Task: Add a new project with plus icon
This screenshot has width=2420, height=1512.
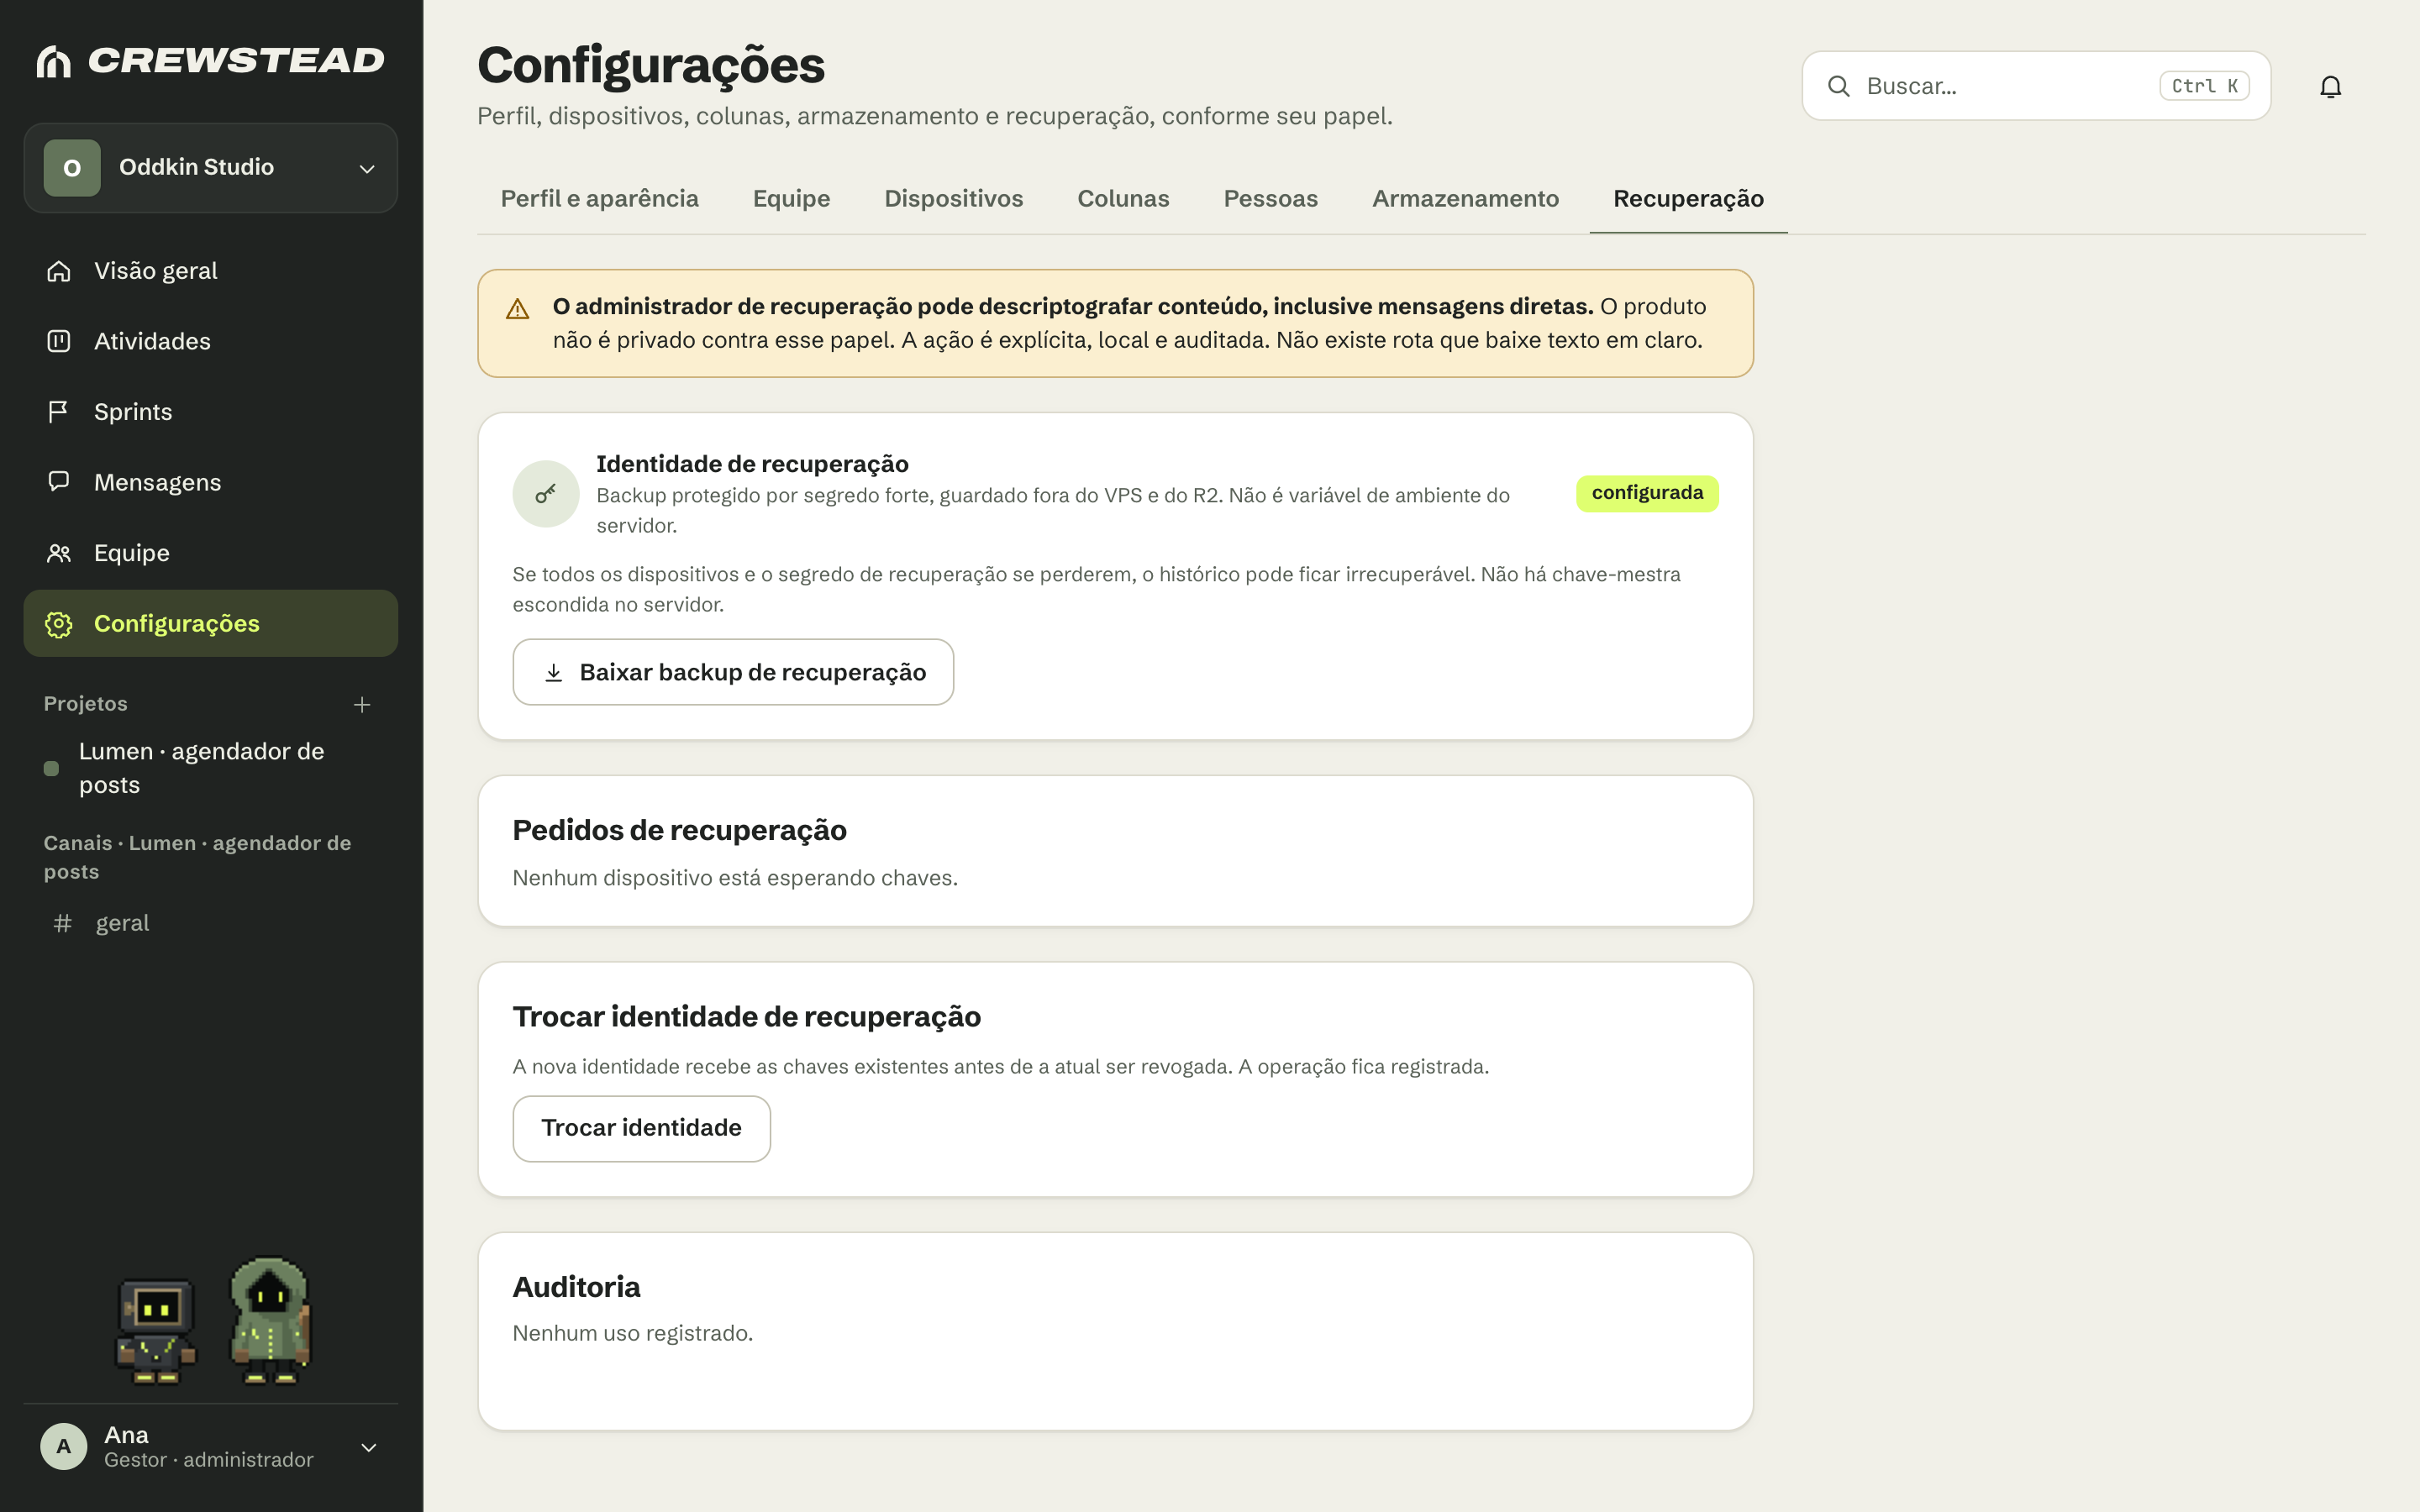Action: pyautogui.click(x=362, y=705)
